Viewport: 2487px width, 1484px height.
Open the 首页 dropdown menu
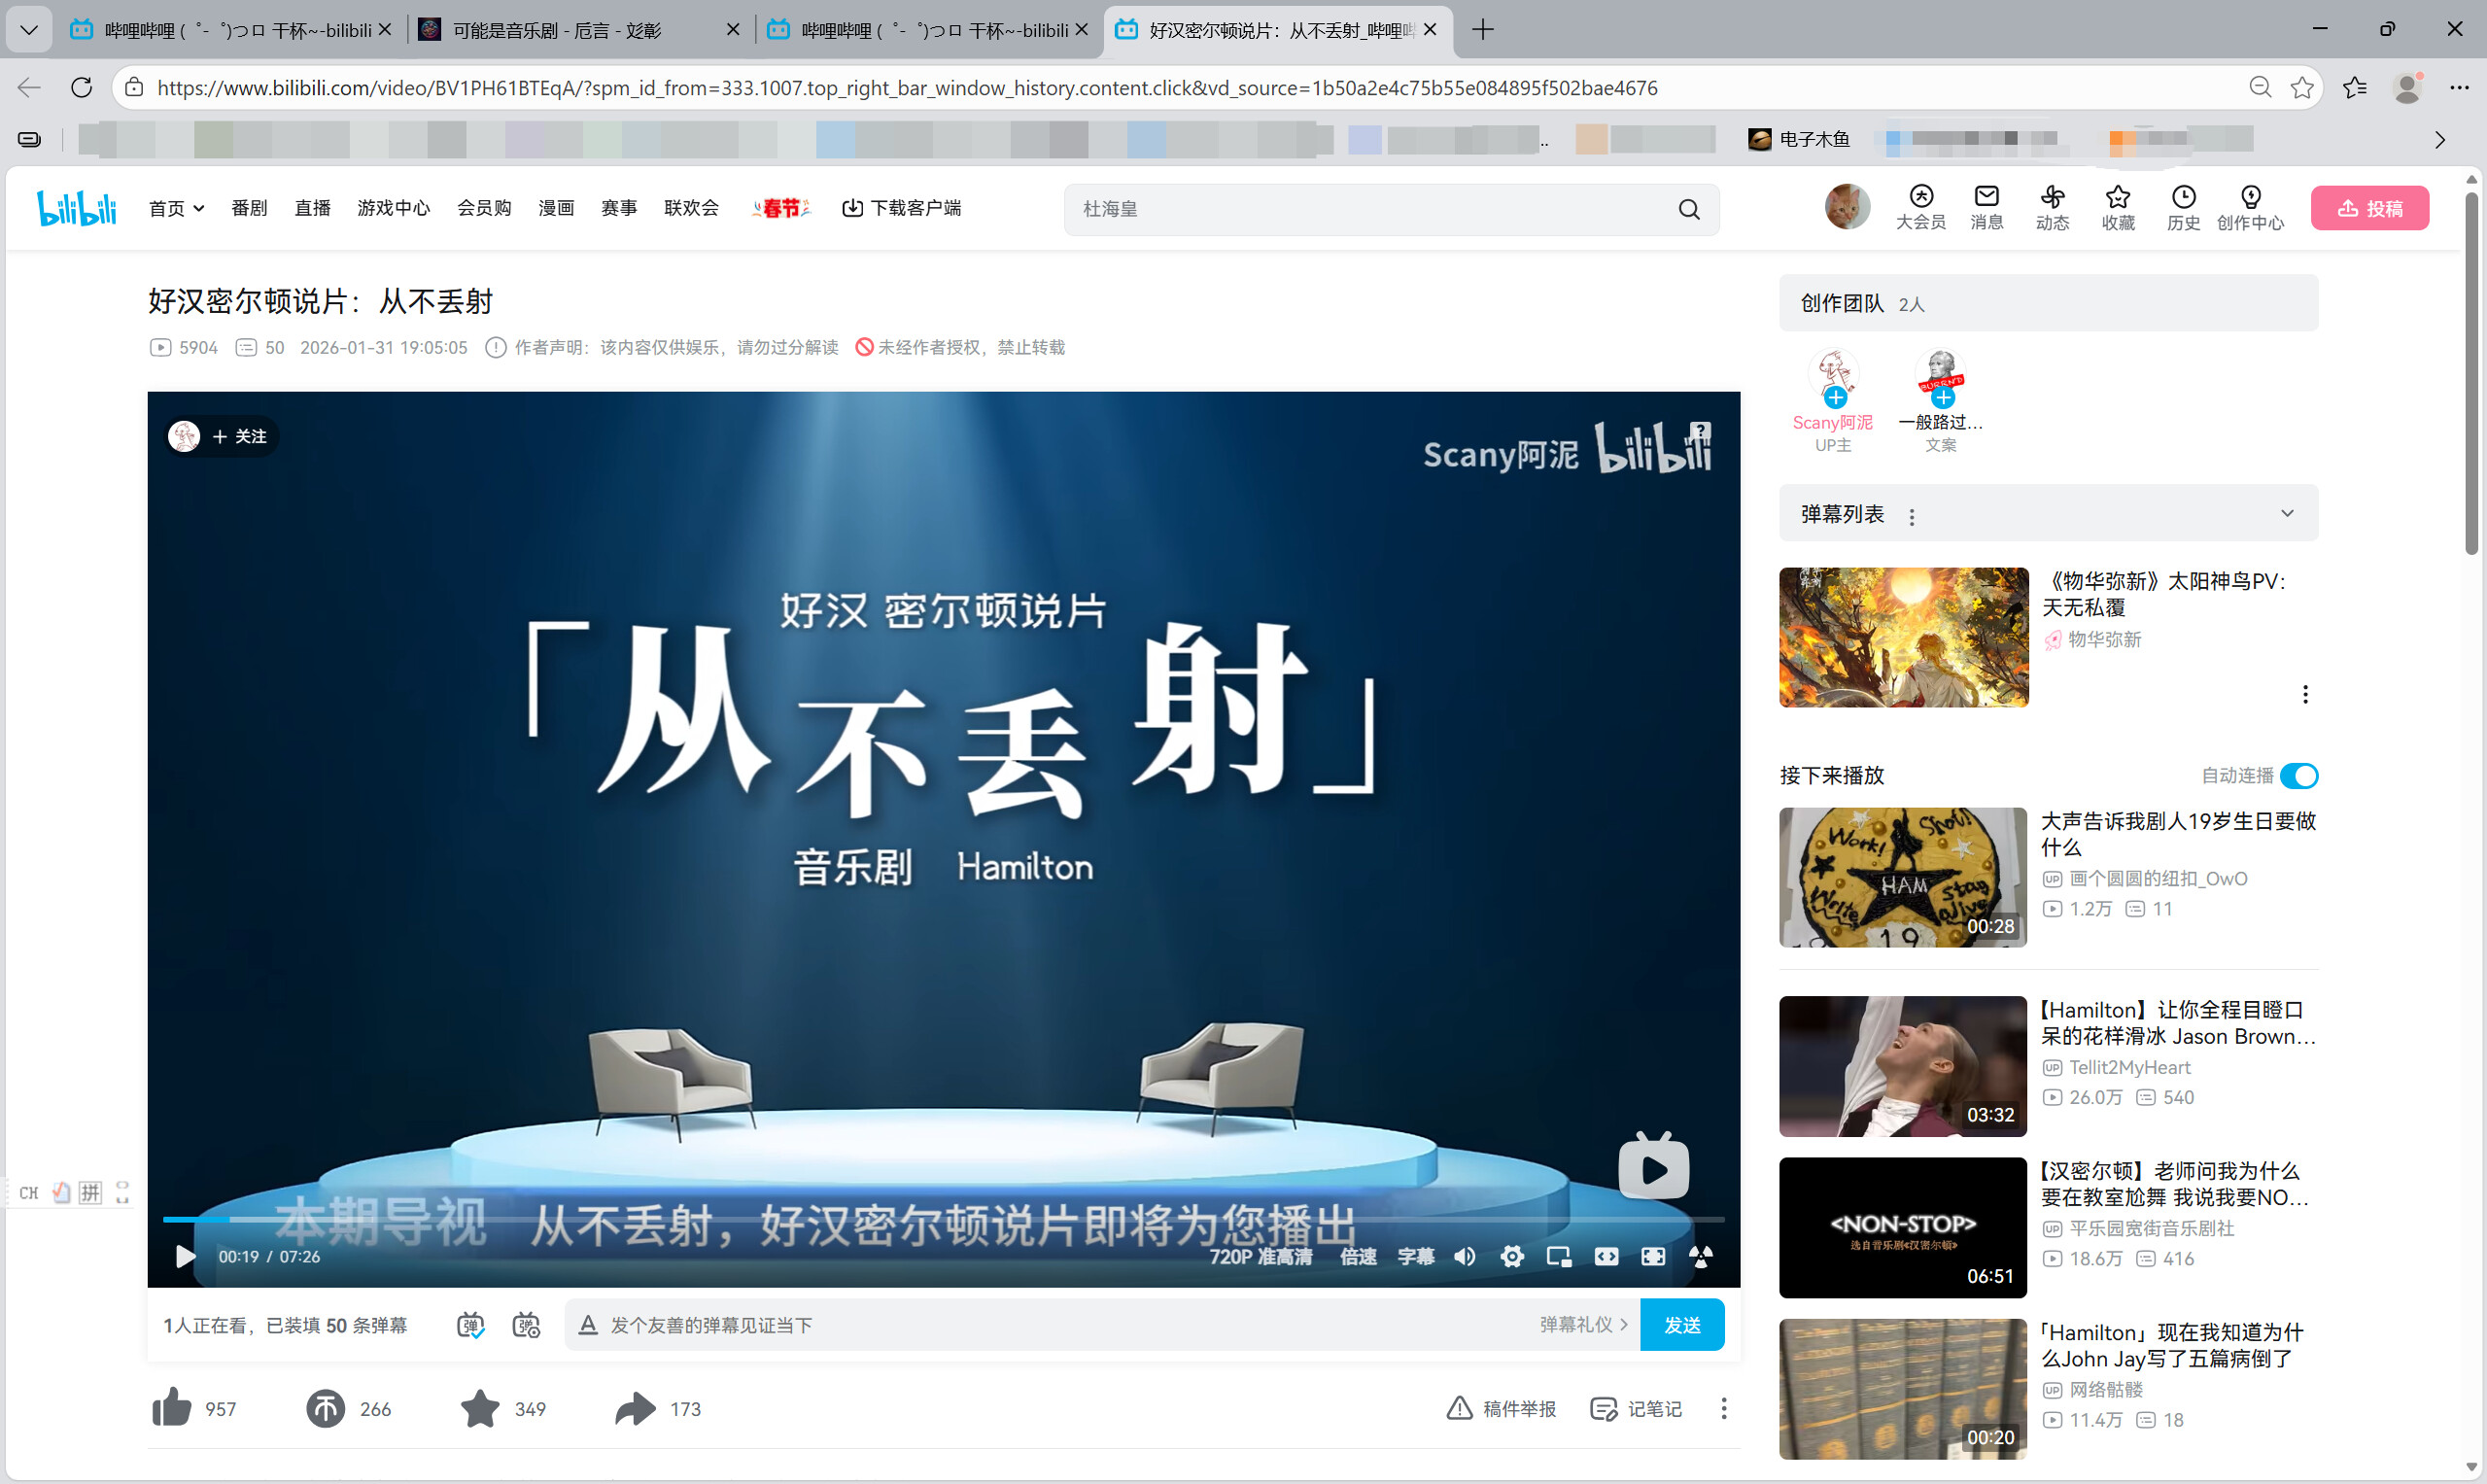177,208
